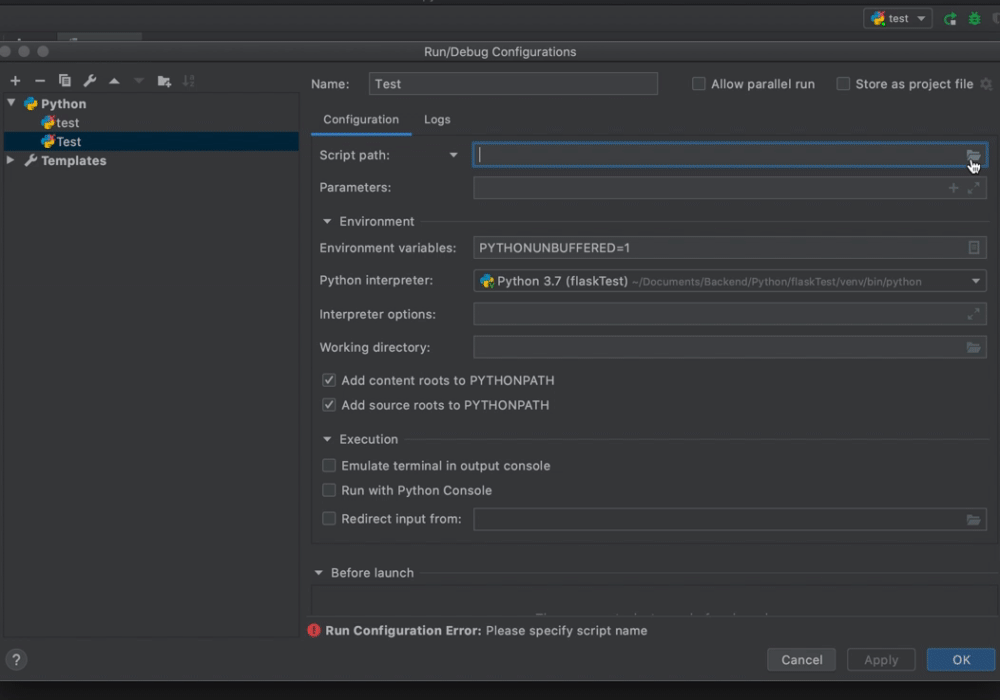
Task: Cancel the Run/Debug Configurations dialog
Action: 801,659
